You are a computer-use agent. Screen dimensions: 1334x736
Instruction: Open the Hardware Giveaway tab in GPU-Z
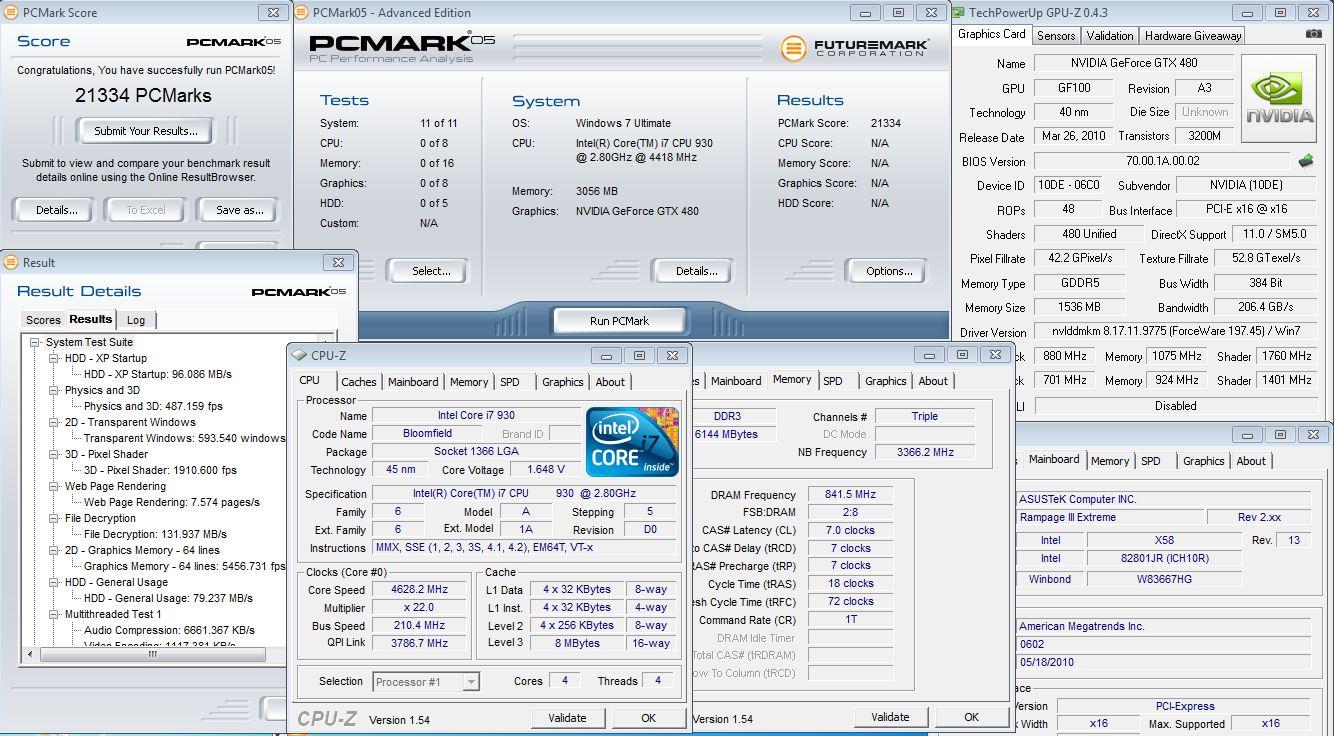click(x=1193, y=35)
